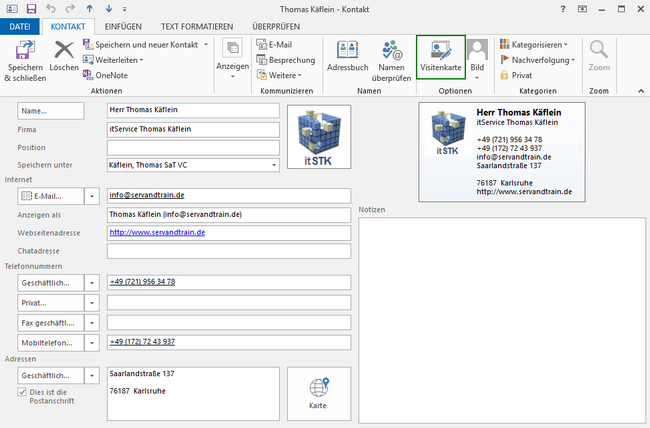The width and height of the screenshot is (650, 428).
Task: Click the Geschäftlich... phone button
Action: tap(51, 283)
